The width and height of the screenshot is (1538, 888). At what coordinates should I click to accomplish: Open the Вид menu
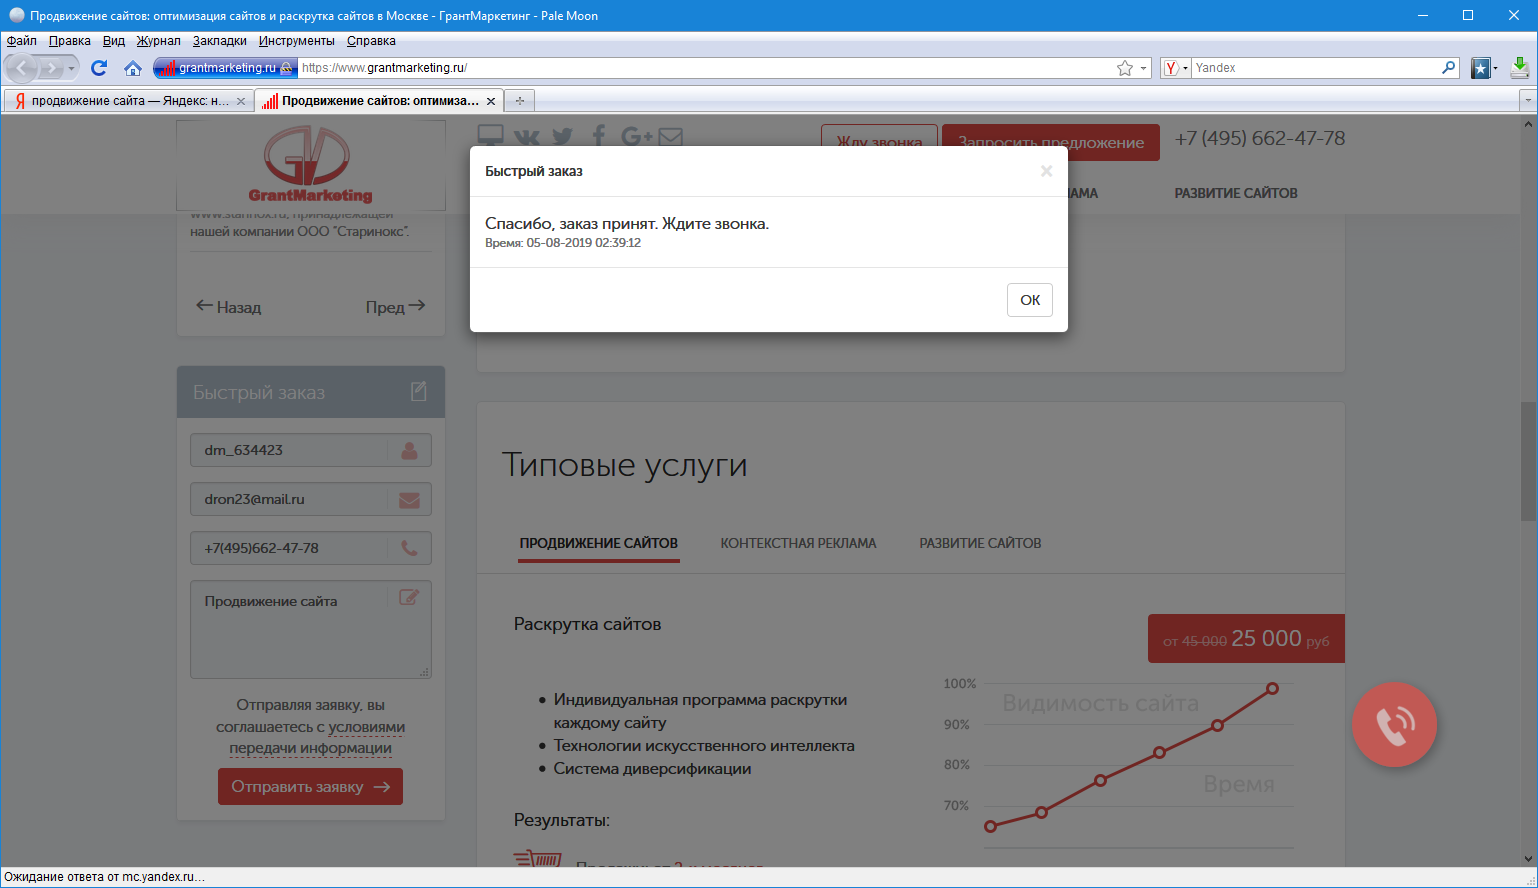(114, 41)
